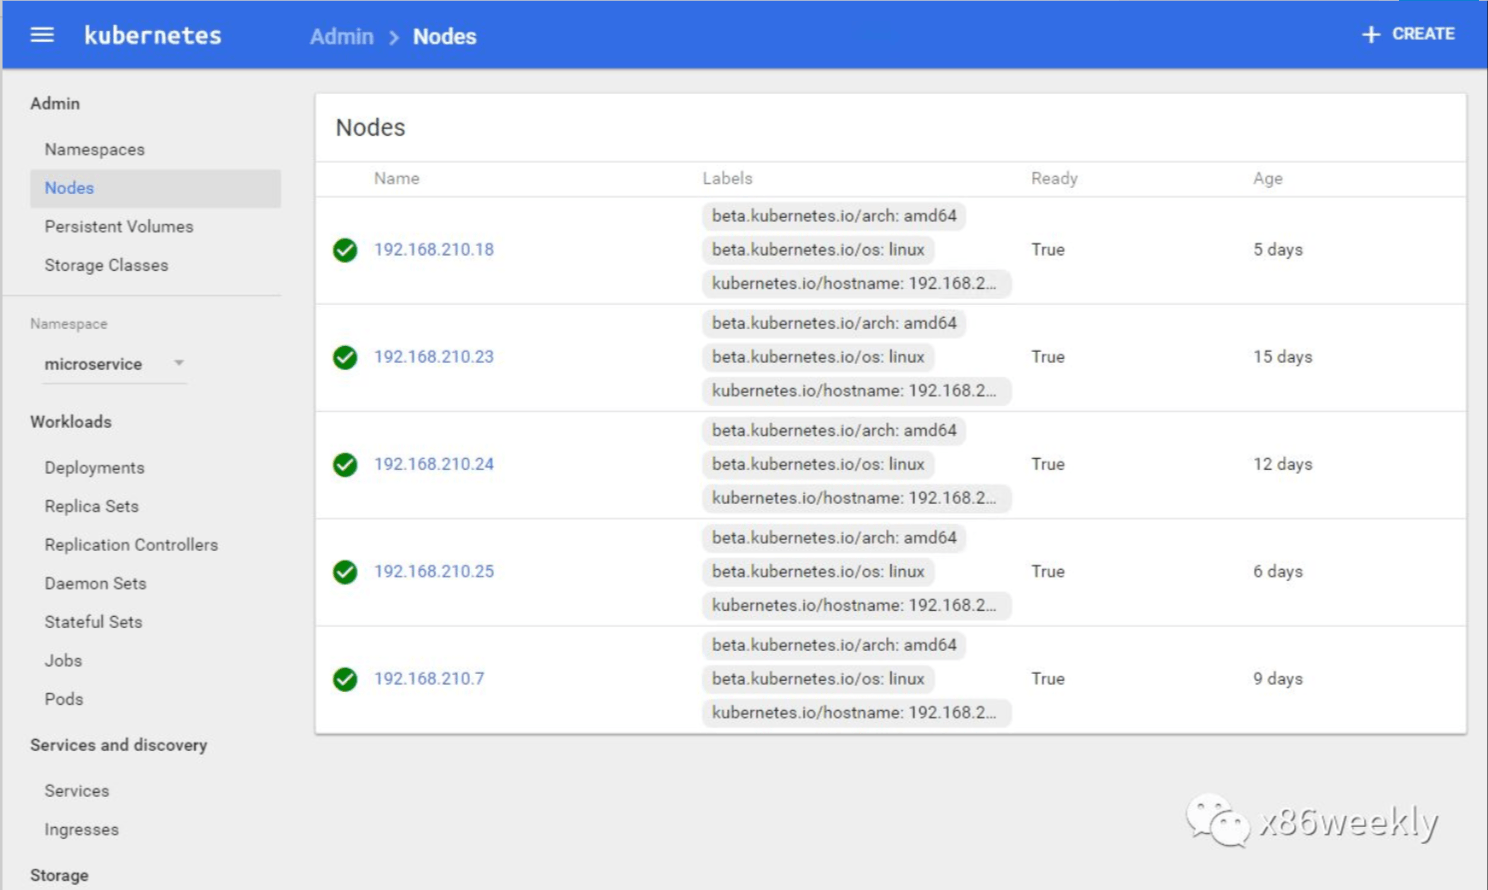The image size is (1488, 890).
Task: Click hostname label of 192.168.210.24
Action: 856,498
